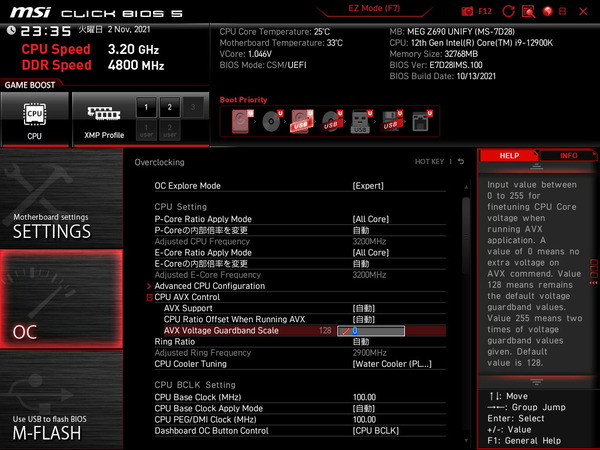This screenshot has width=600, height=450.
Task: Select the first hard disk boot device
Action: [242, 121]
